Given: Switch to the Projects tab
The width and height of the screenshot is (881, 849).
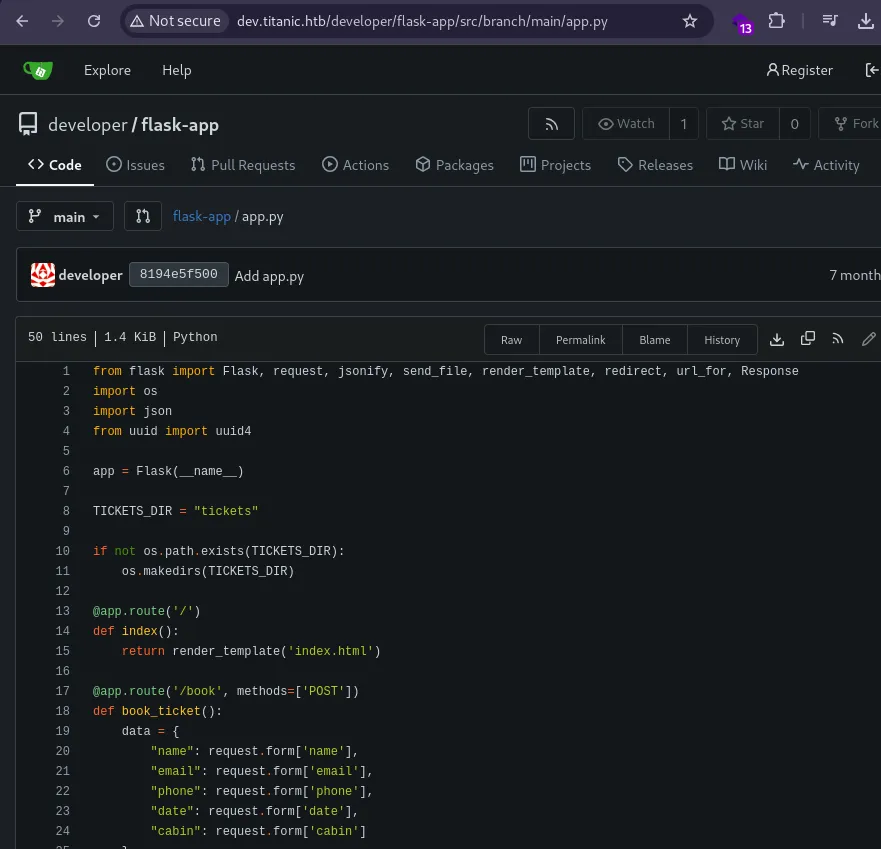Looking at the screenshot, I should point(555,165).
